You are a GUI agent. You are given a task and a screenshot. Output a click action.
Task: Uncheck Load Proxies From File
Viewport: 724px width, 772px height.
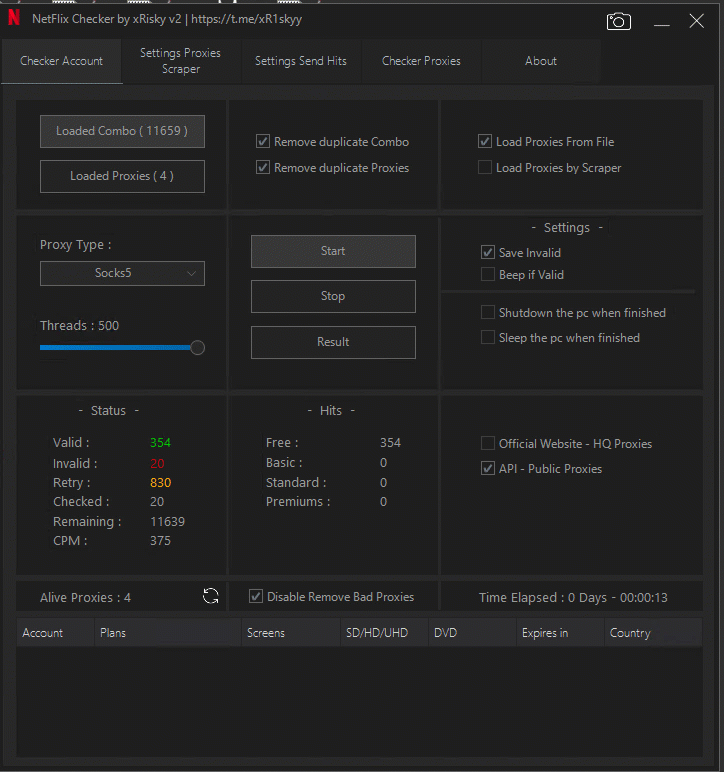pos(485,141)
